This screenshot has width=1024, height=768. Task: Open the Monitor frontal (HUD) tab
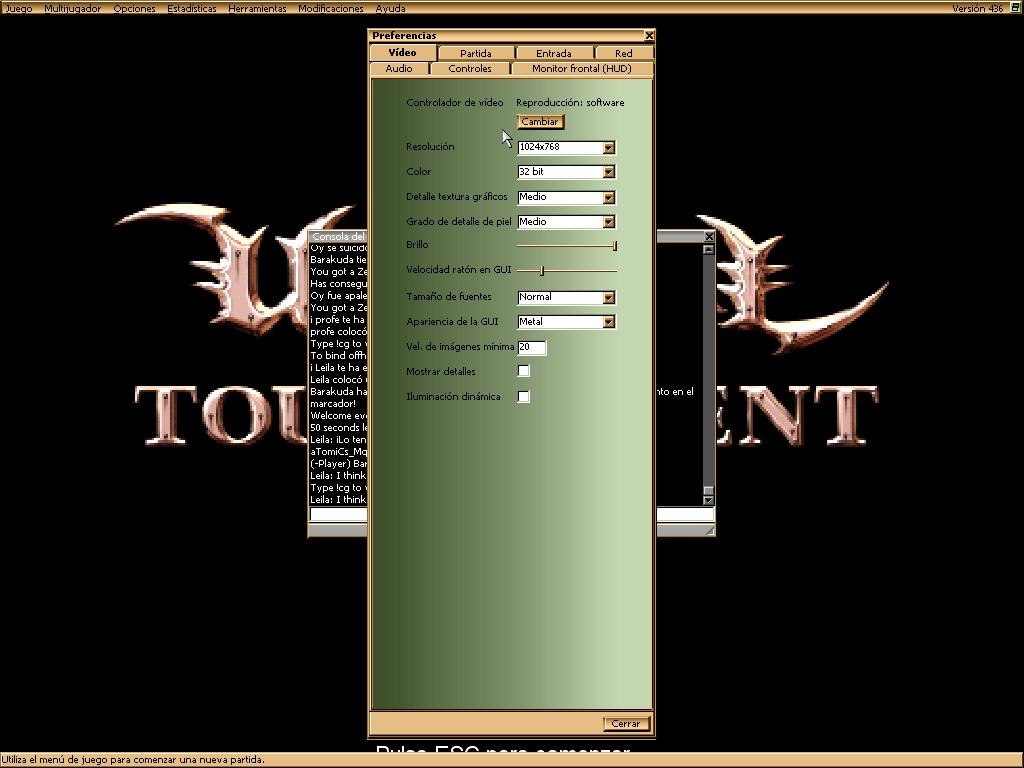582,69
